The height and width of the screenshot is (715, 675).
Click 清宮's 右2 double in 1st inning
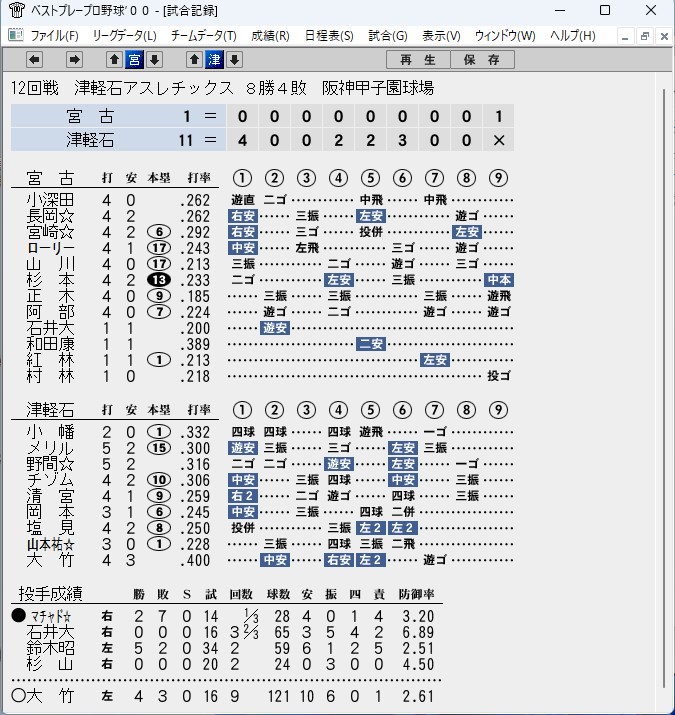(243, 496)
